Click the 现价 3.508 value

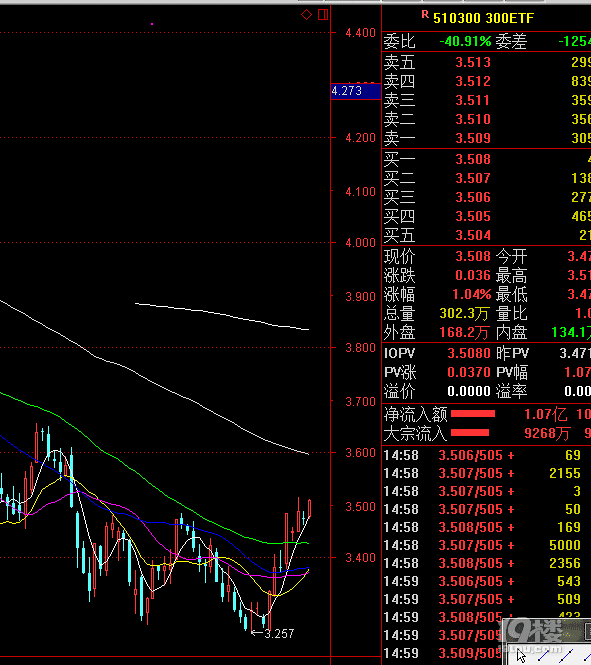[473, 256]
